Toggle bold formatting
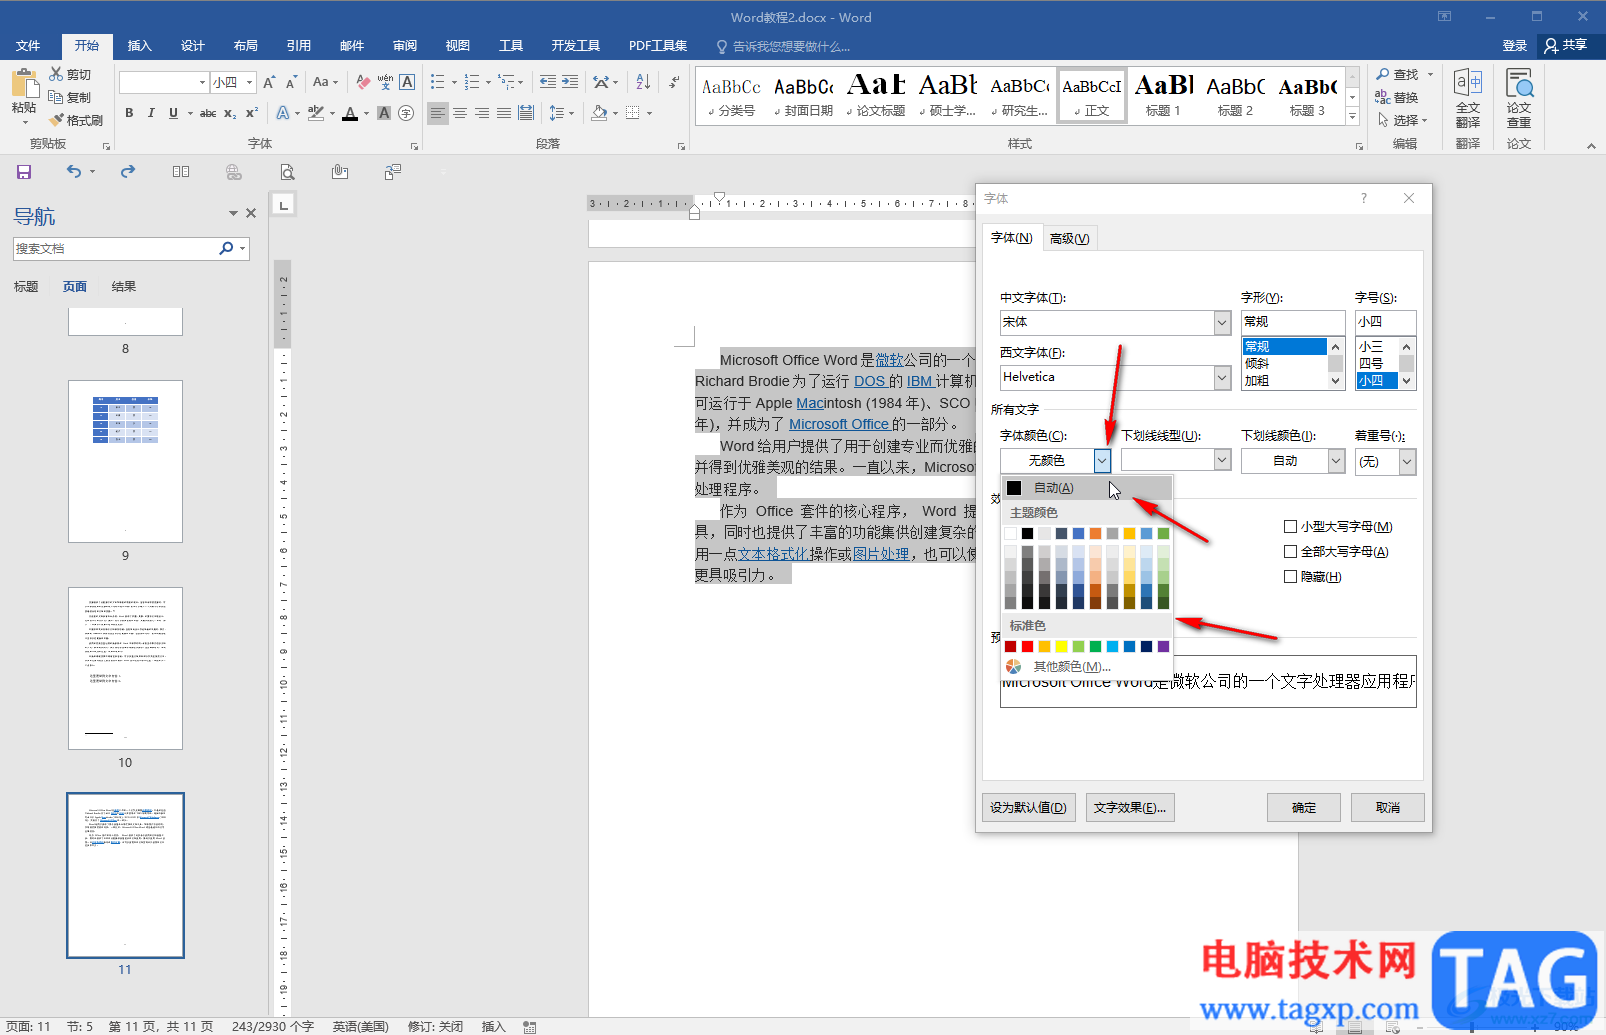Screen dimensions: 1606x1035 [x=129, y=113]
